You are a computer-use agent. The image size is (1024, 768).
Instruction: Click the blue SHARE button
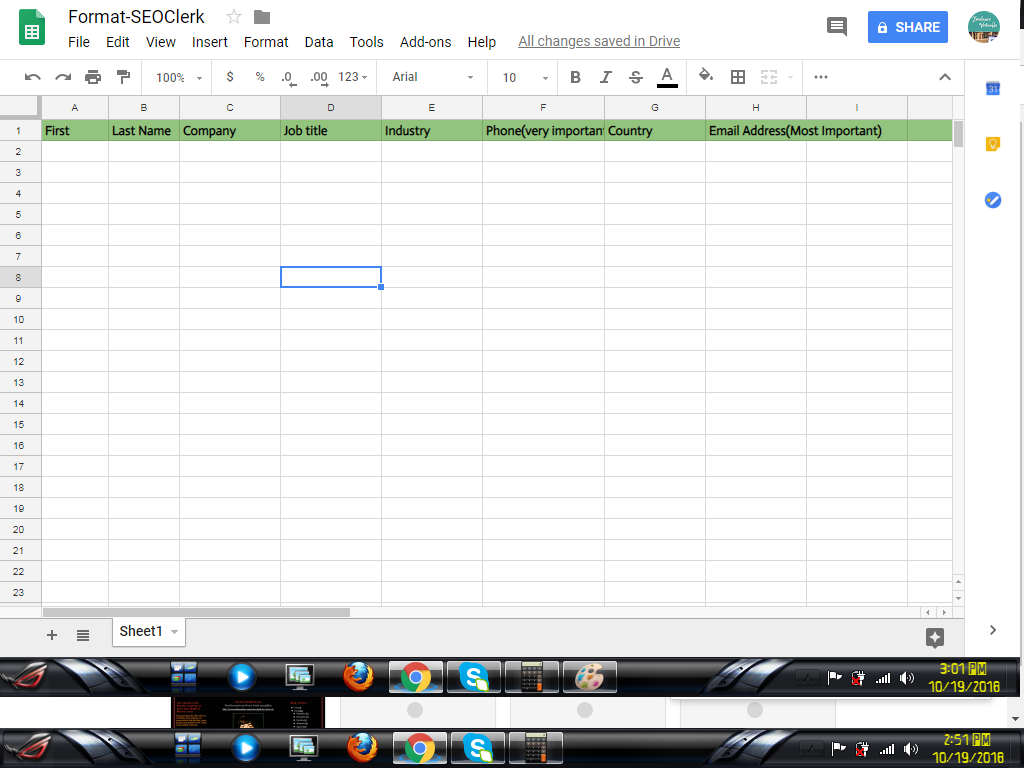908,27
